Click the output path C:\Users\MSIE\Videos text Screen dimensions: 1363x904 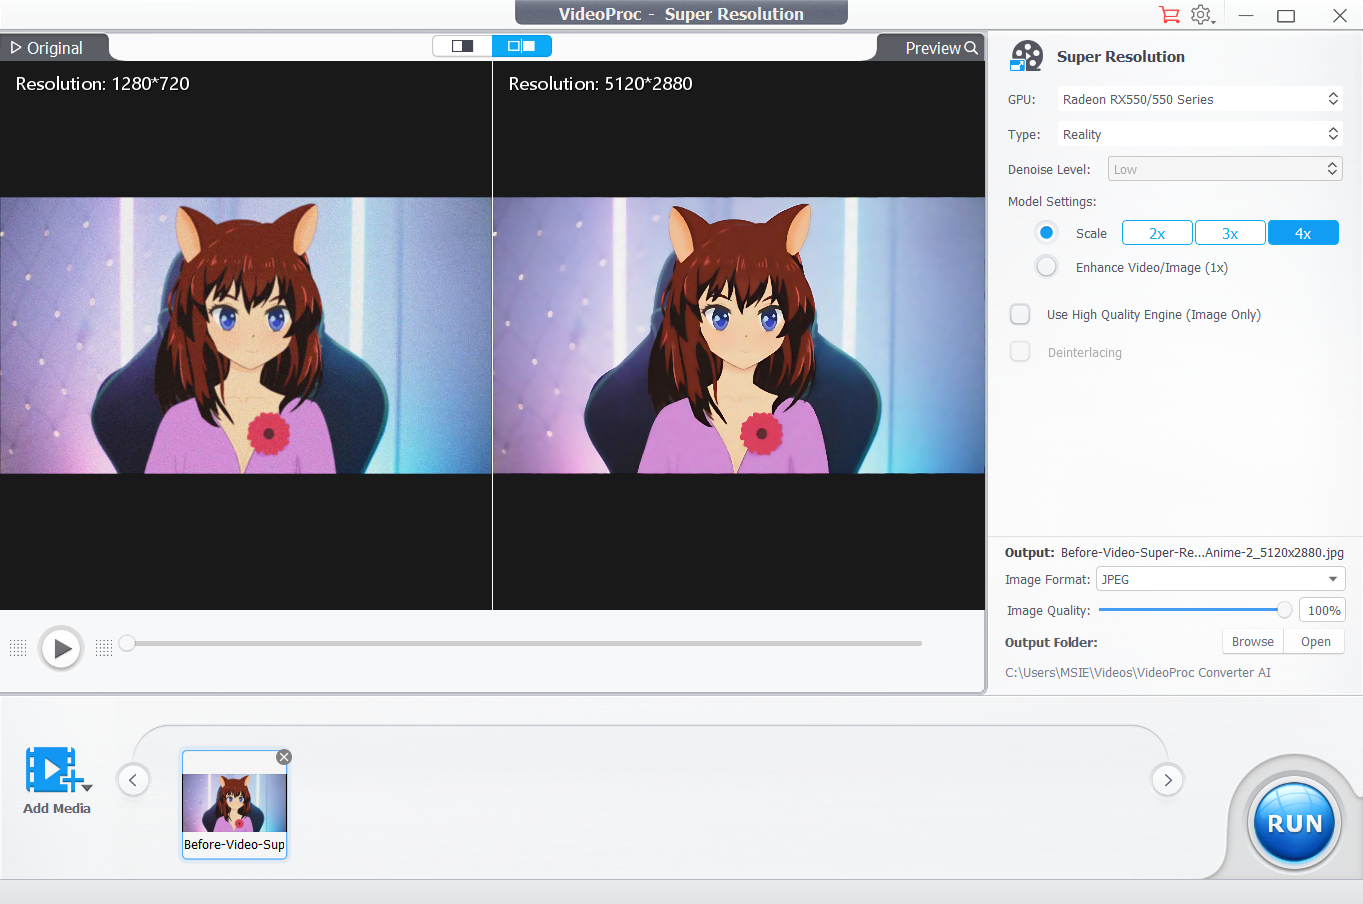1138,672
